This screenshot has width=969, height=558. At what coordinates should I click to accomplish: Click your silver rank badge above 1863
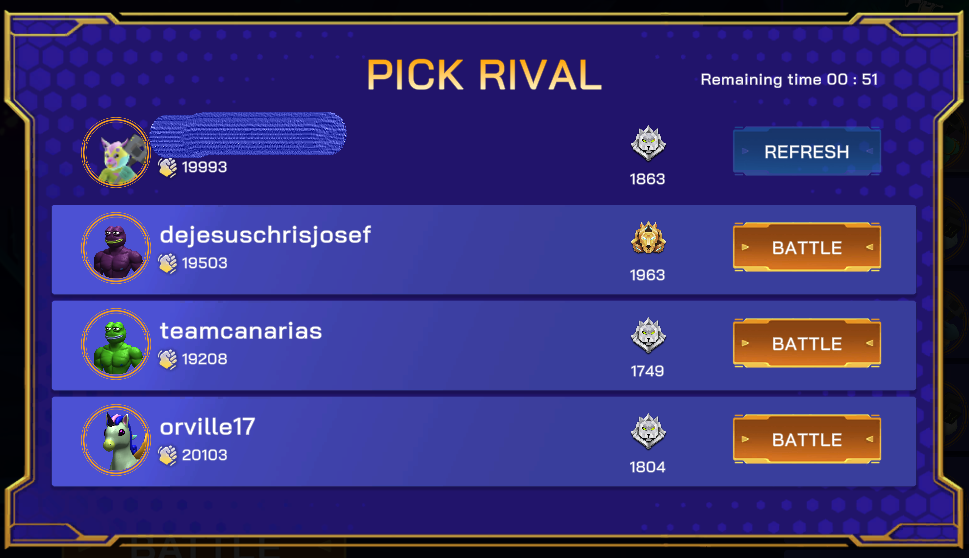point(648,144)
